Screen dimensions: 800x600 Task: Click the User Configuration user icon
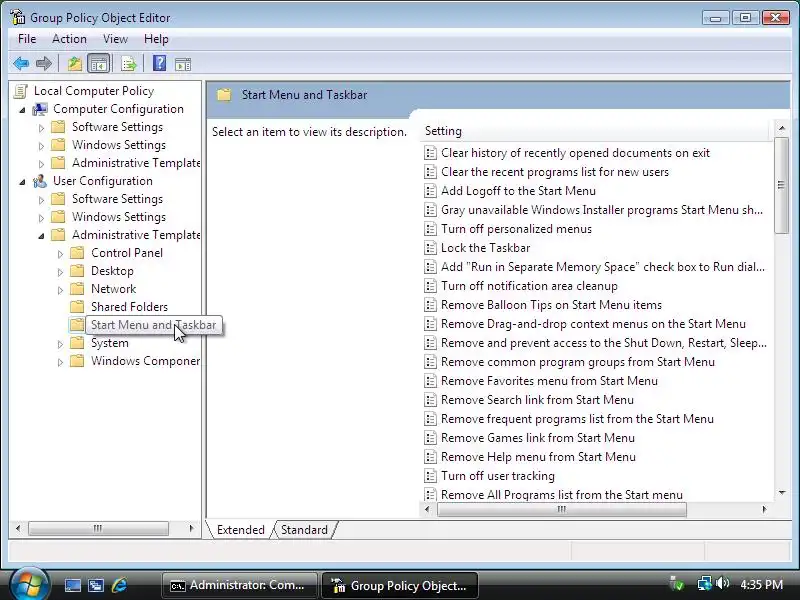[40, 181]
